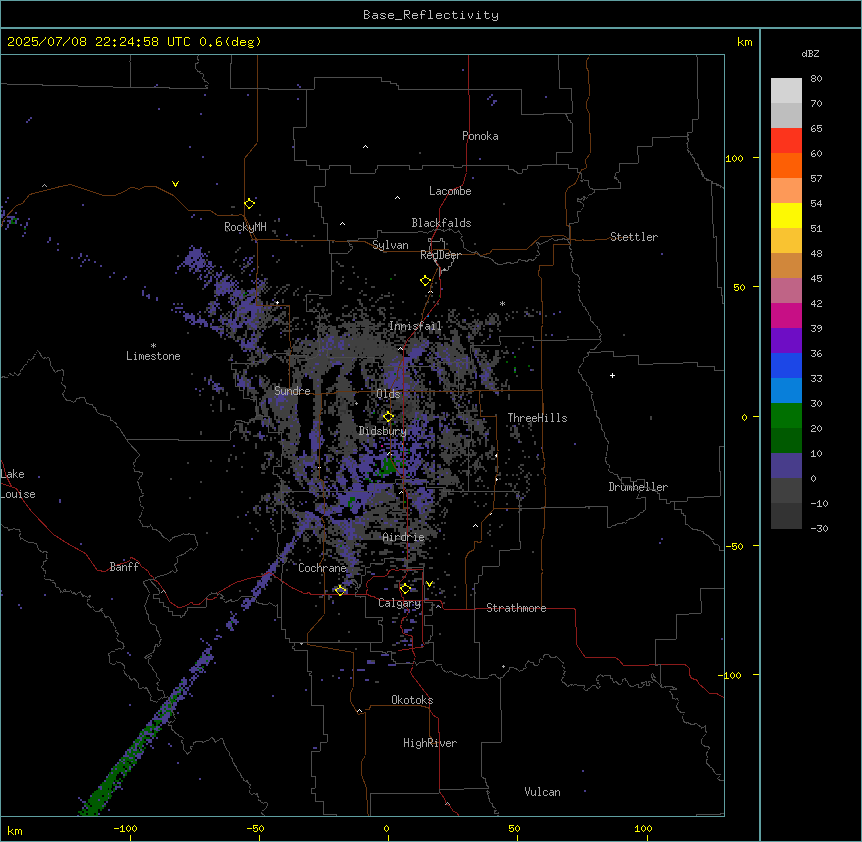
Task: Select the pink 42-45 dBZ legend swatch
Action: click(786, 291)
